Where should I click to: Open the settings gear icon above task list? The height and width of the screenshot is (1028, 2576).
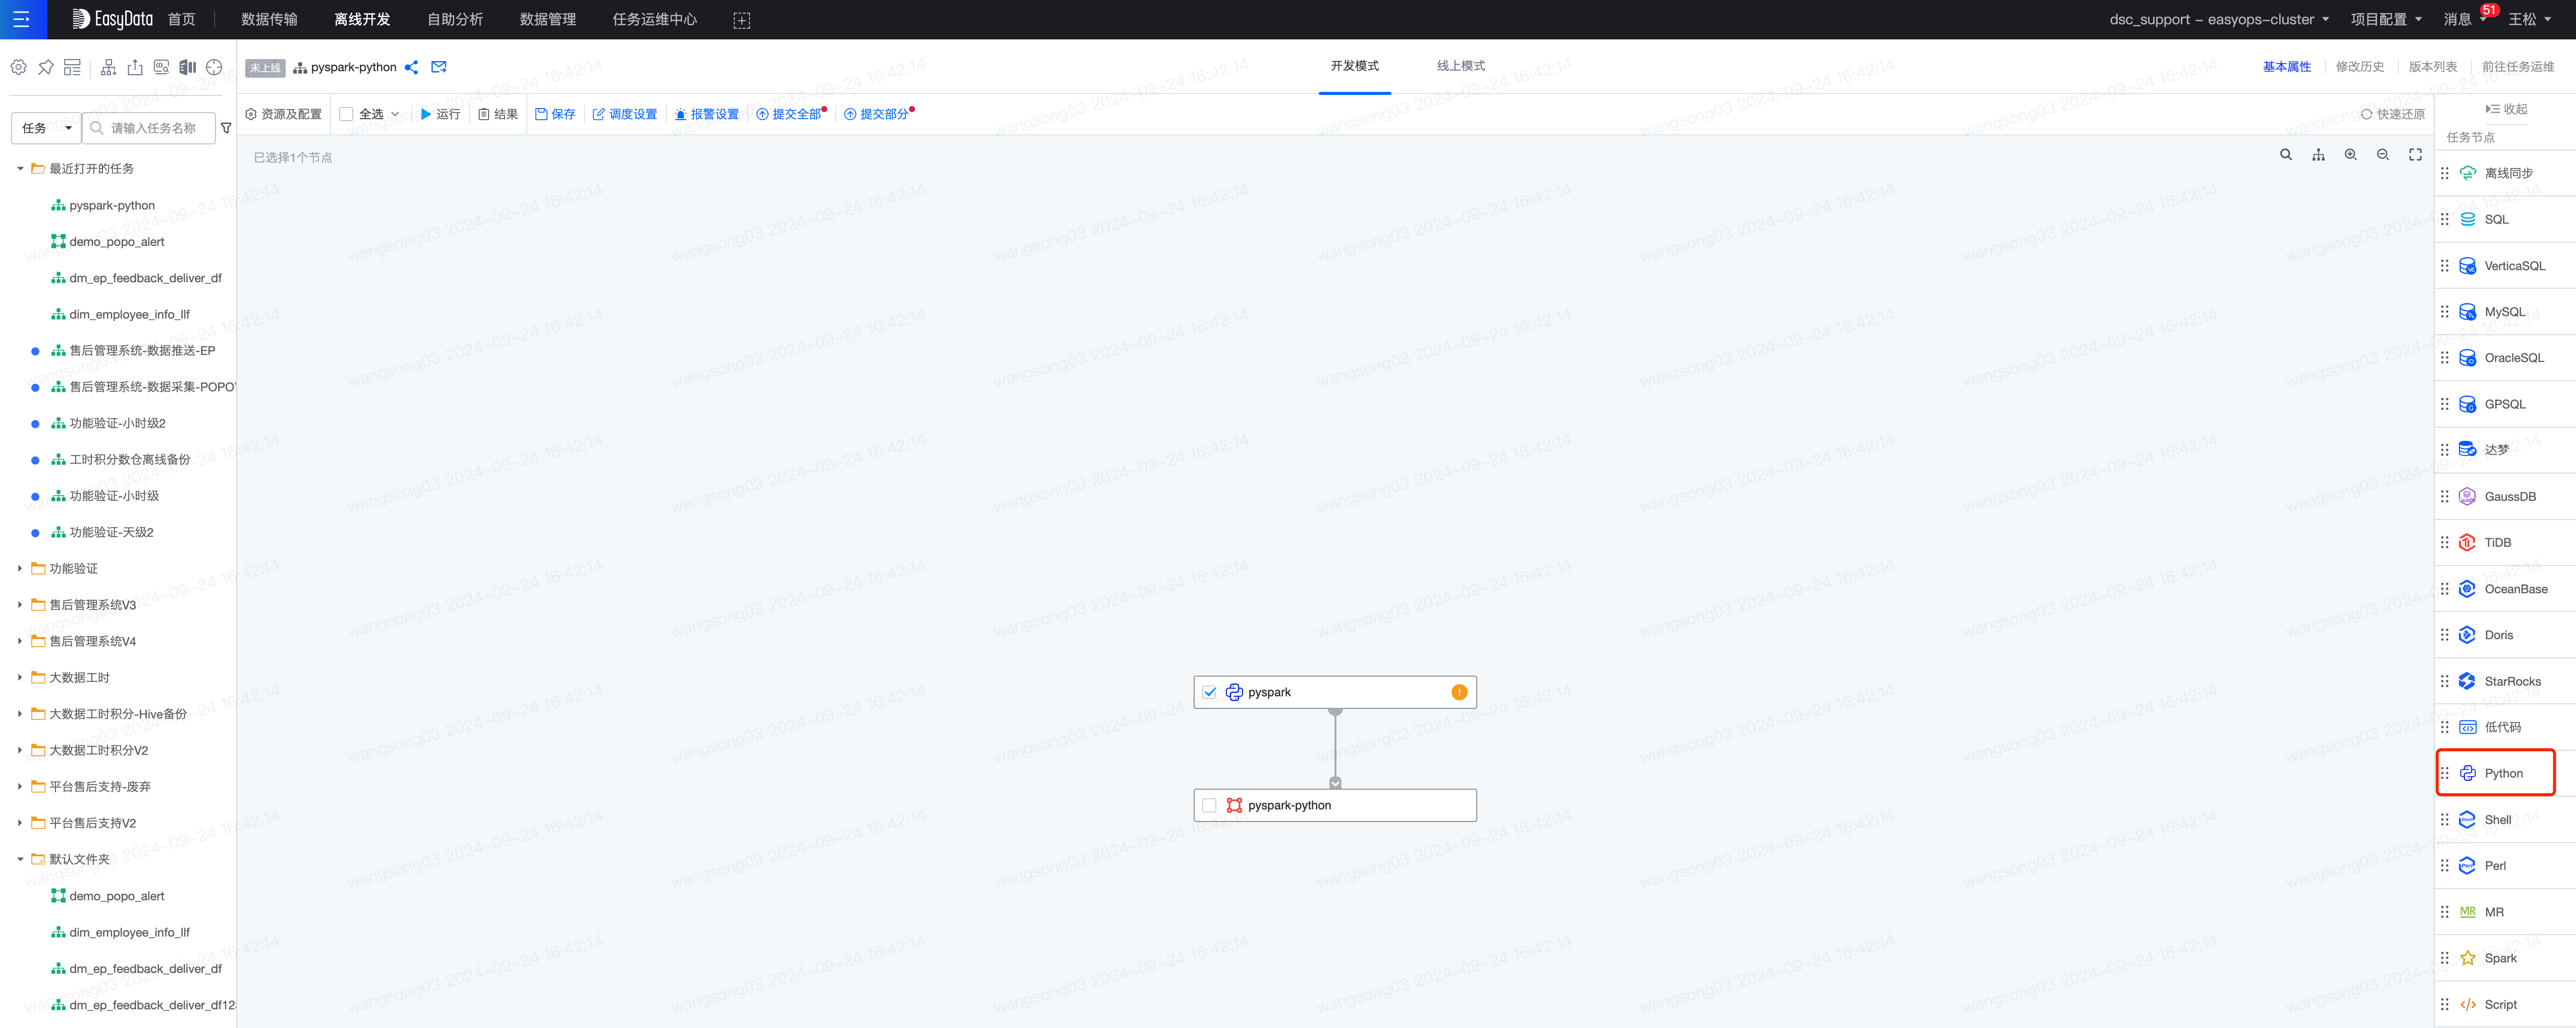pyautogui.click(x=18, y=67)
